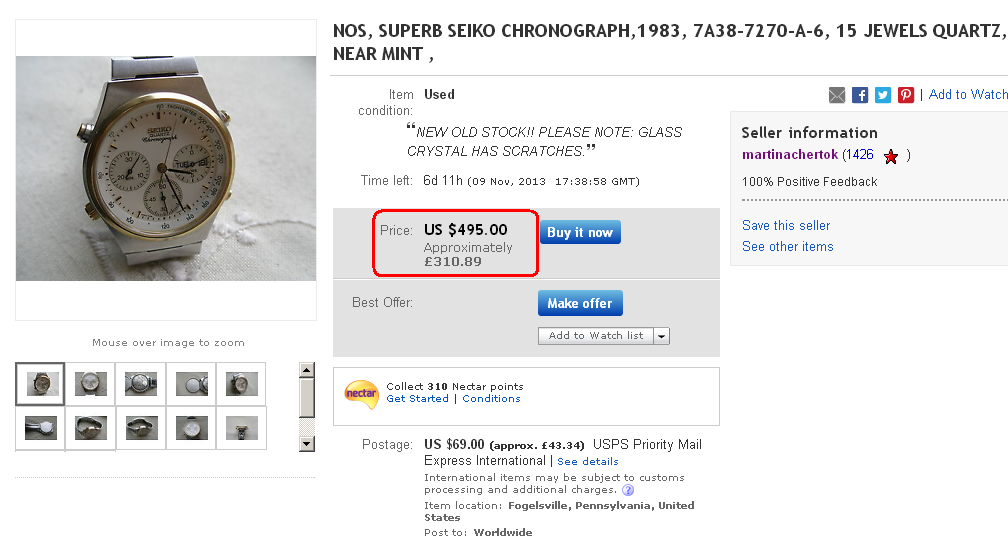Click the Add to Watch list button
Screen dimensions: 1008x539
click(596, 336)
